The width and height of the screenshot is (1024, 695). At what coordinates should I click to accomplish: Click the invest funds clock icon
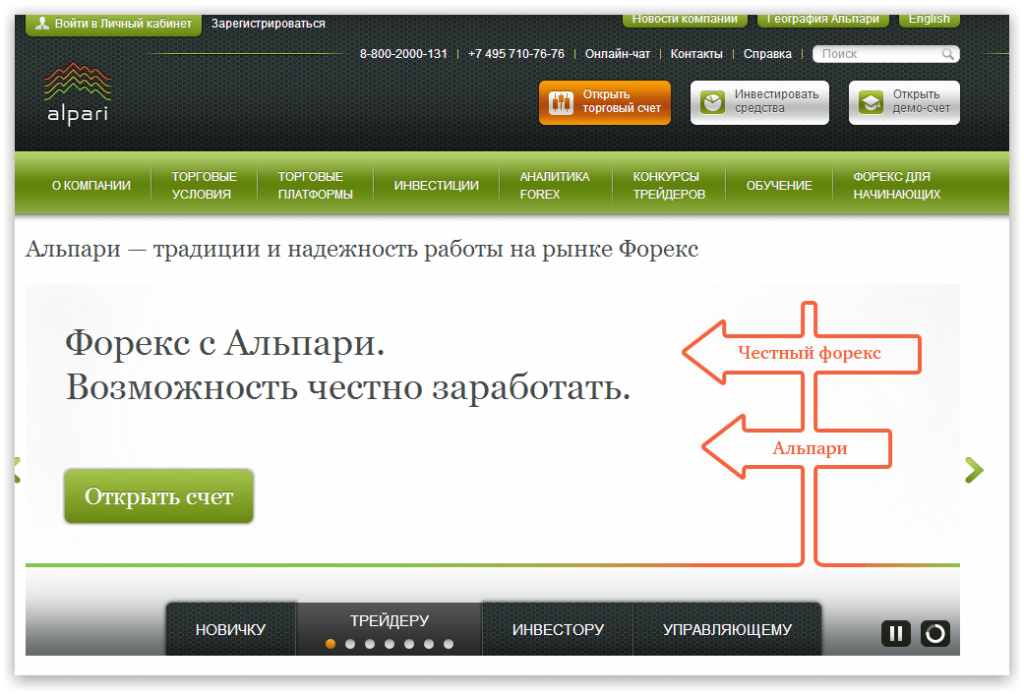point(712,103)
